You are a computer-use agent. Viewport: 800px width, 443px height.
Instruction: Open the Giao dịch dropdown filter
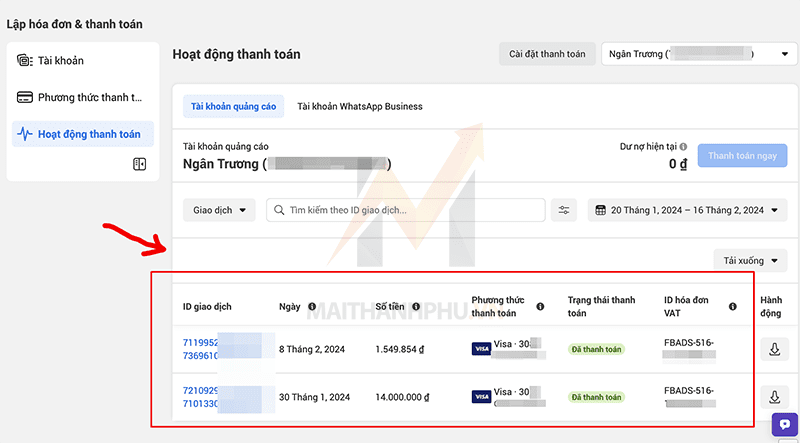[x=218, y=210]
